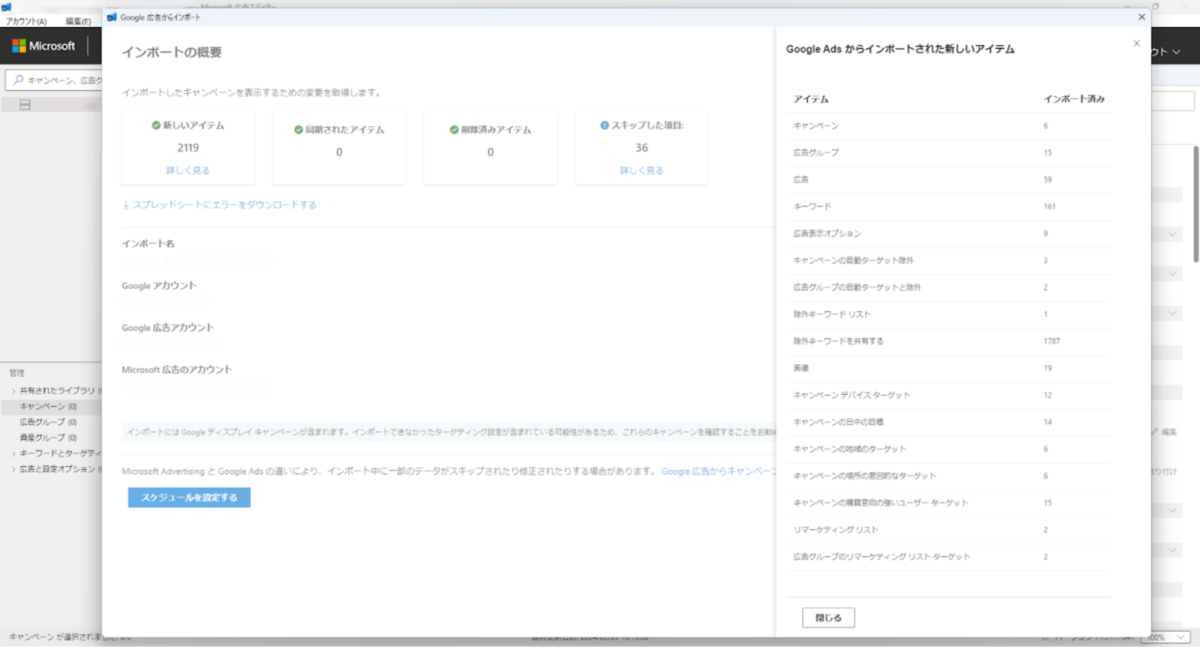The height and width of the screenshot is (647, 1200).
Task: Close the new items side panel with X
Action: (x=1136, y=43)
